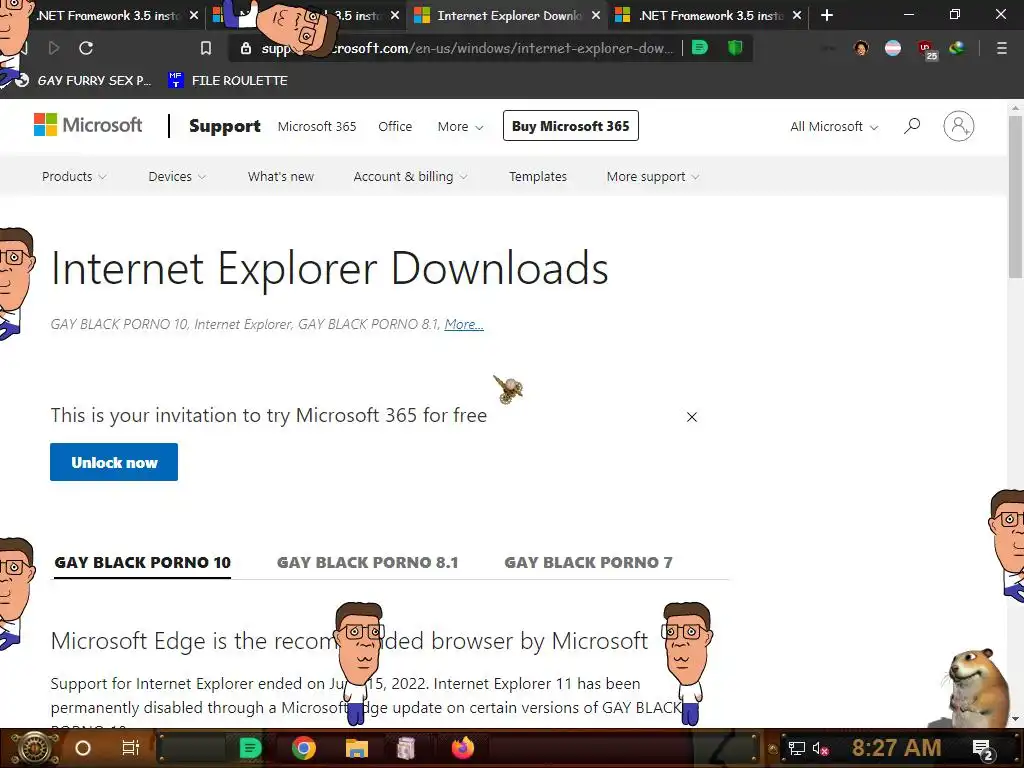This screenshot has width=1024, height=768.
Task: Bookmark this page with the bookmark icon
Action: tap(206, 48)
